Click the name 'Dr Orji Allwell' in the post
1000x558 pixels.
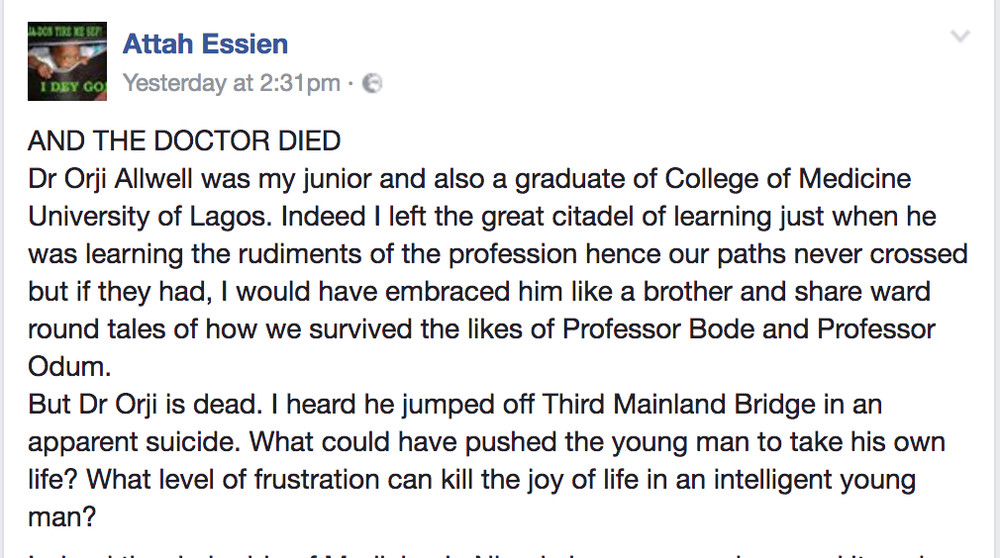[110, 179]
